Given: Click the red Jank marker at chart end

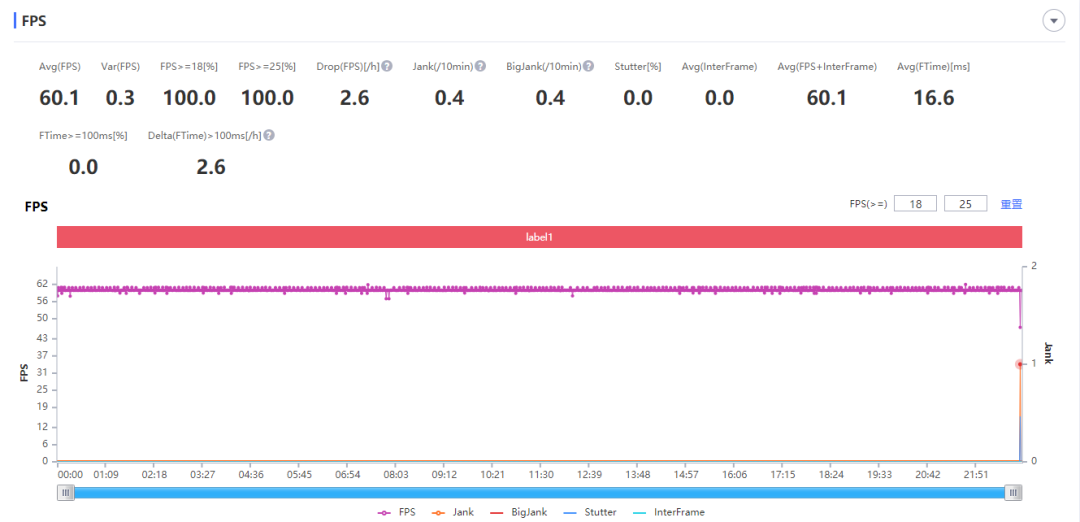Looking at the screenshot, I should pyautogui.click(x=1020, y=364).
